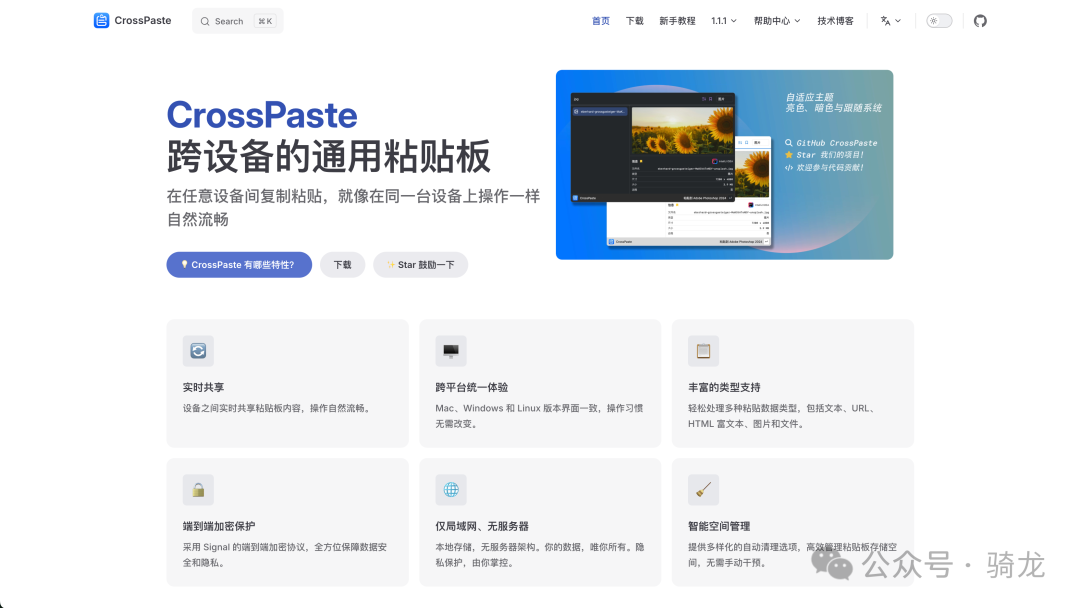1080x608 pixels.
Task: Click the 丰富的类型支持 clipboard icon
Action: click(x=703, y=351)
